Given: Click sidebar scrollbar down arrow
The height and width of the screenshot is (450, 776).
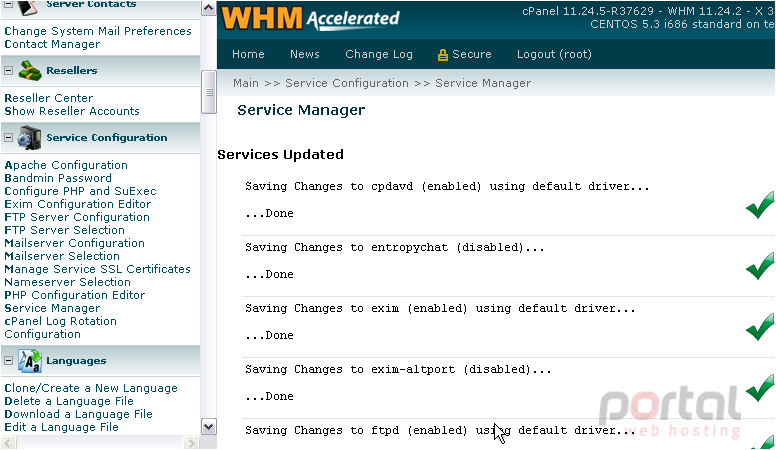Looking at the screenshot, I should click(209, 427).
